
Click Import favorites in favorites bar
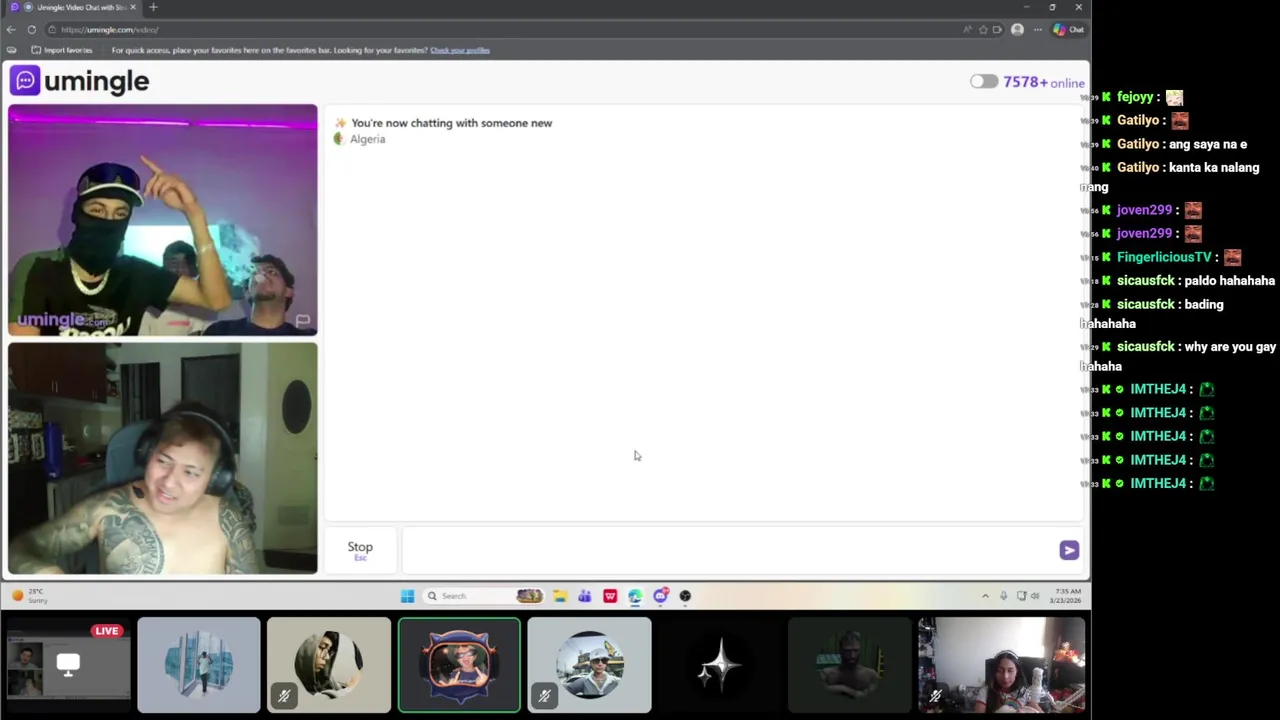point(62,50)
